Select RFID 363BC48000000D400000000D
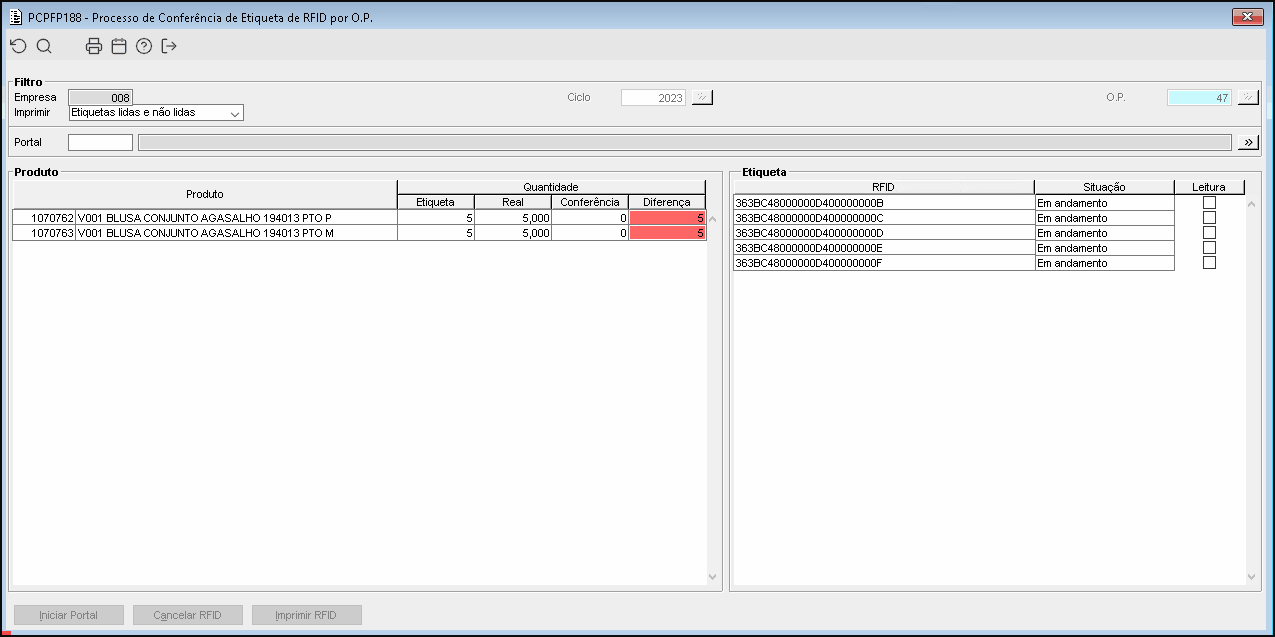This screenshot has width=1275, height=637. (x=884, y=233)
